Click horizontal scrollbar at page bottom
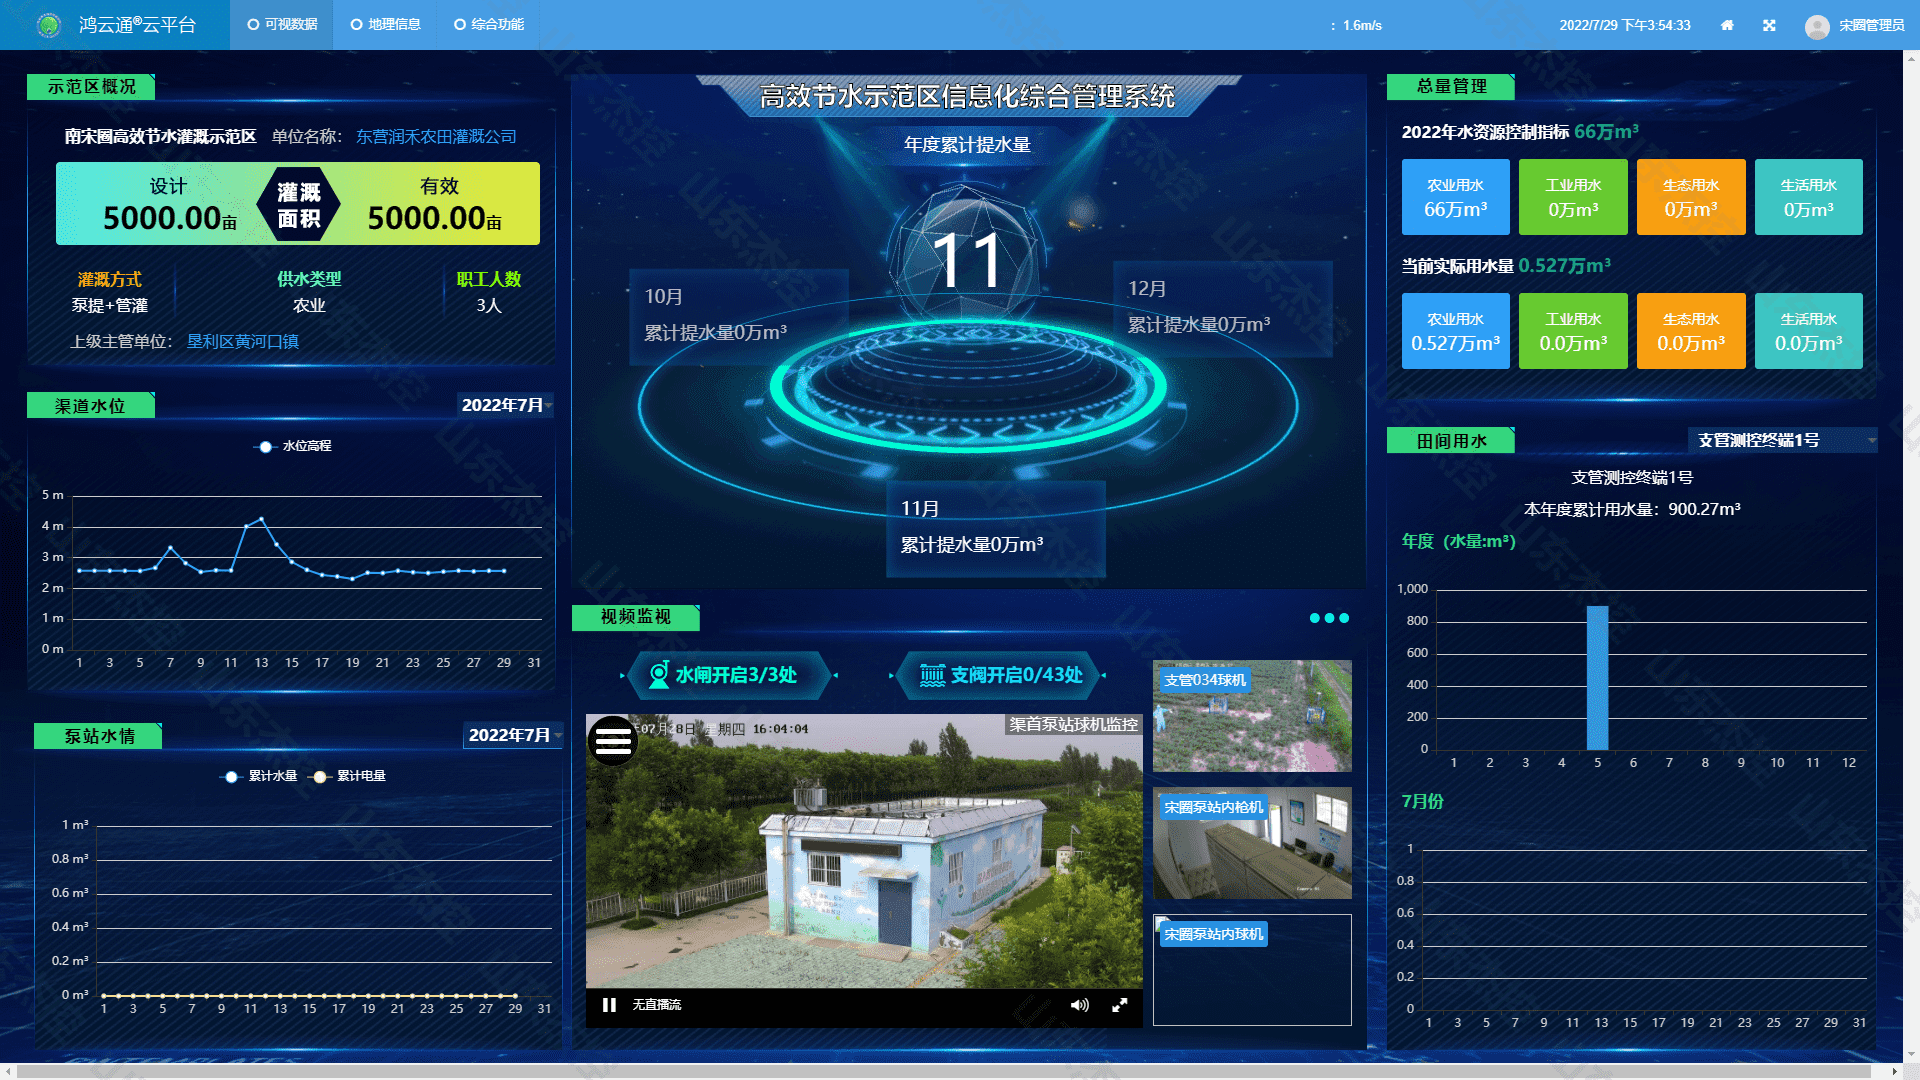This screenshot has width=1920, height=1080. [945, 1071]
